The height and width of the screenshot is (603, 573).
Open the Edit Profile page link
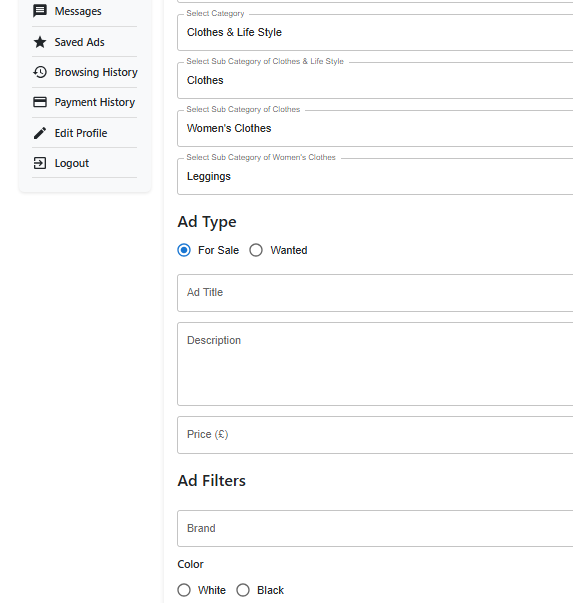tap(81, 133)
